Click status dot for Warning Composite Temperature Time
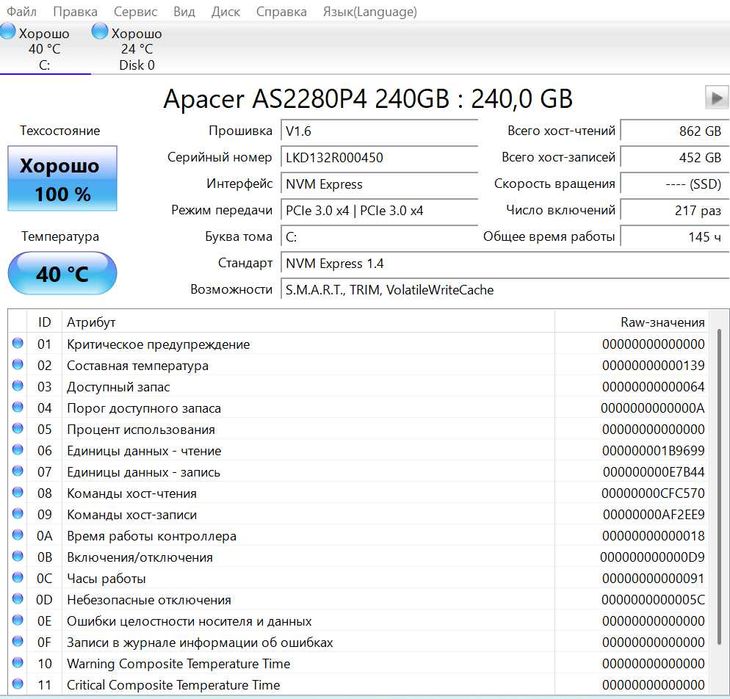Viewport: 730px width, 699px height. click(18, 663)
